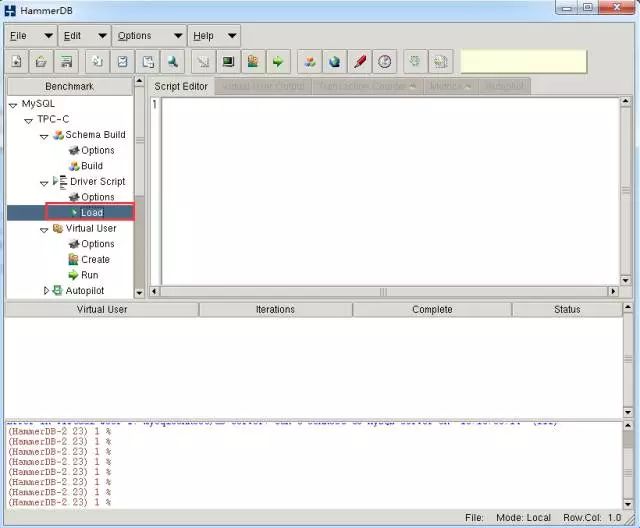Image resolution: width=640 pixels, height=528 pixels.
Task: Click the Virtual User icon in the tree
Action: (x=58, y=229)
